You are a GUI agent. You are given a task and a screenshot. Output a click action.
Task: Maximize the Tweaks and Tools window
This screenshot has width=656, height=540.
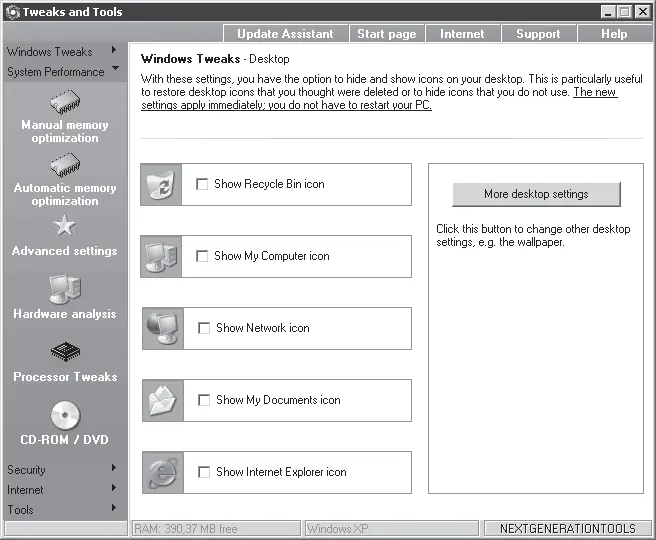click(x=624, y=12)
